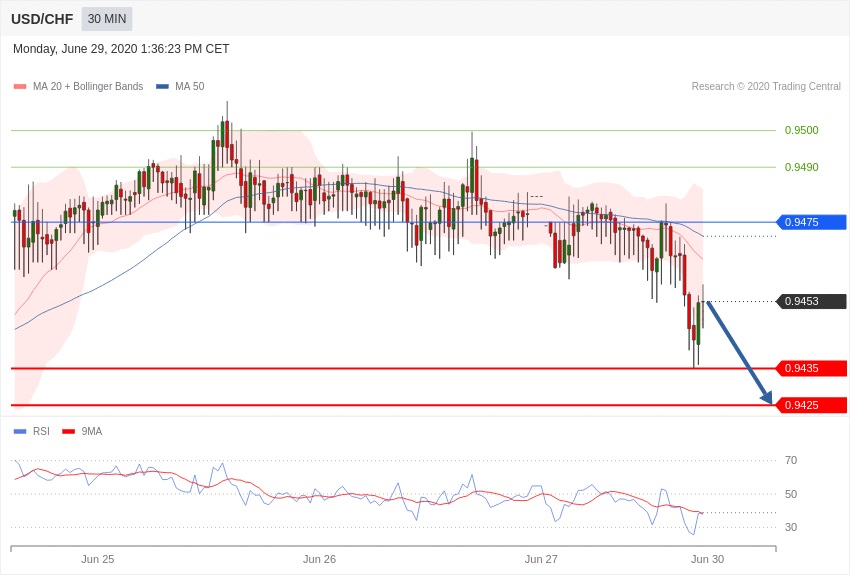Screen dimensions: 850x576
Task: Click the MA 20 + Bollinger Bands legend swatch
Action: (x=20, y=86)
